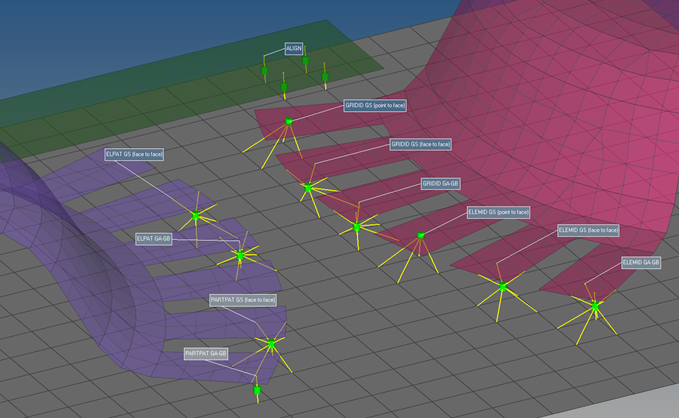
Task: Click the ELEMID GS (face to face) label
Action: [x=588, y=230]
